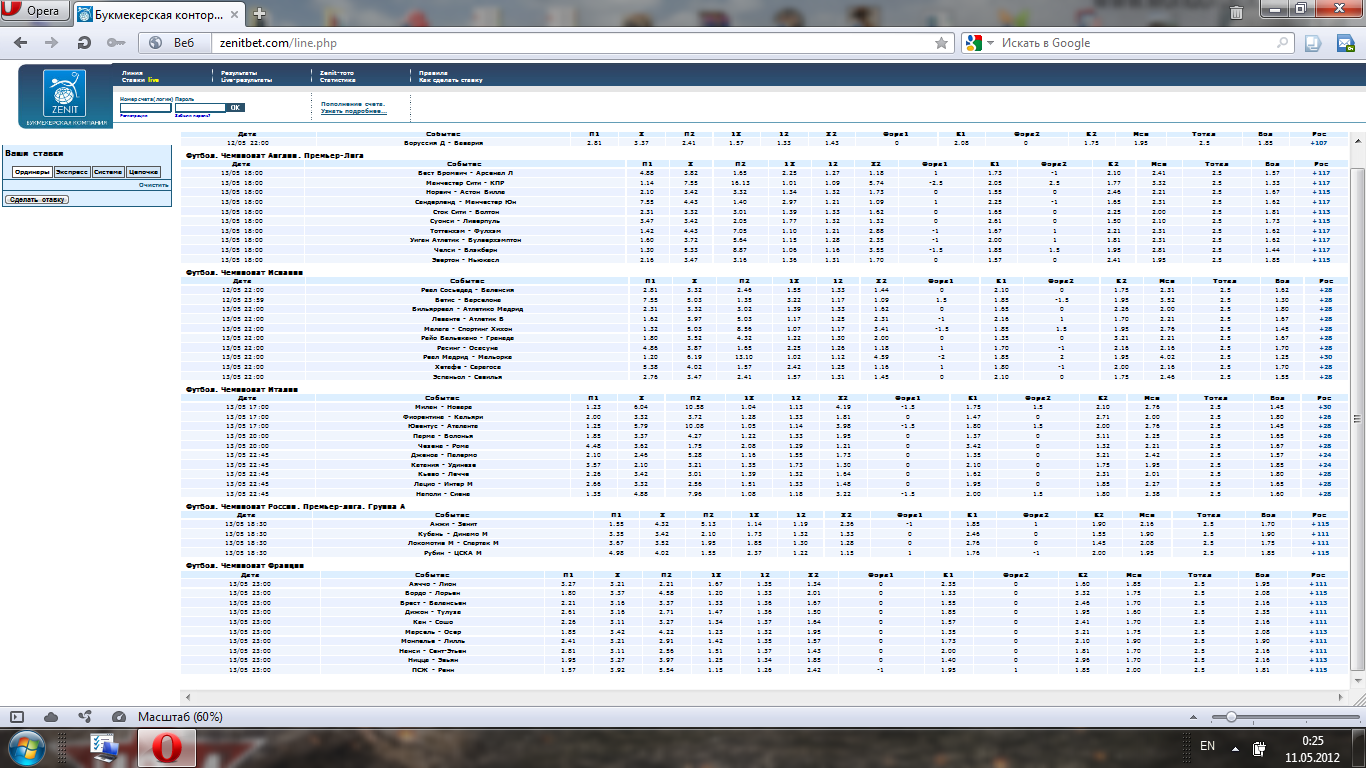Focus the 'Искать в Google' search box
The width and height of the screenshot is (1366, 768).
point(1136,43)
